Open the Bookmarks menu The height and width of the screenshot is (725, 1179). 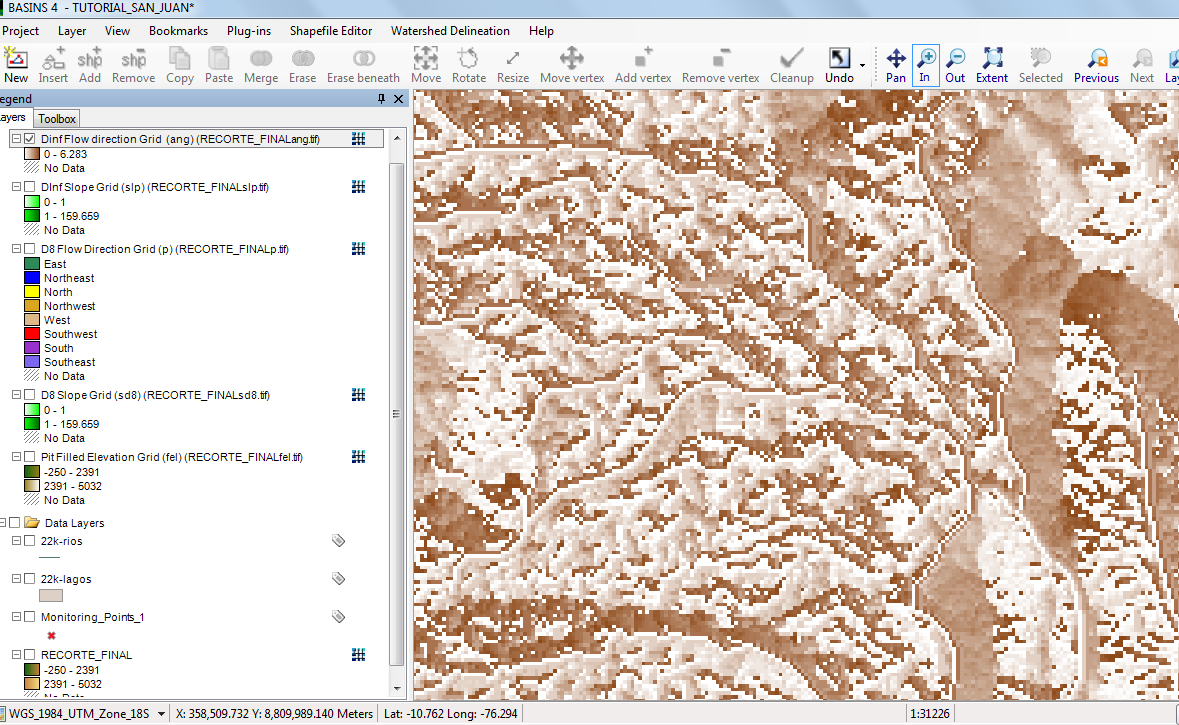point(178,31)
